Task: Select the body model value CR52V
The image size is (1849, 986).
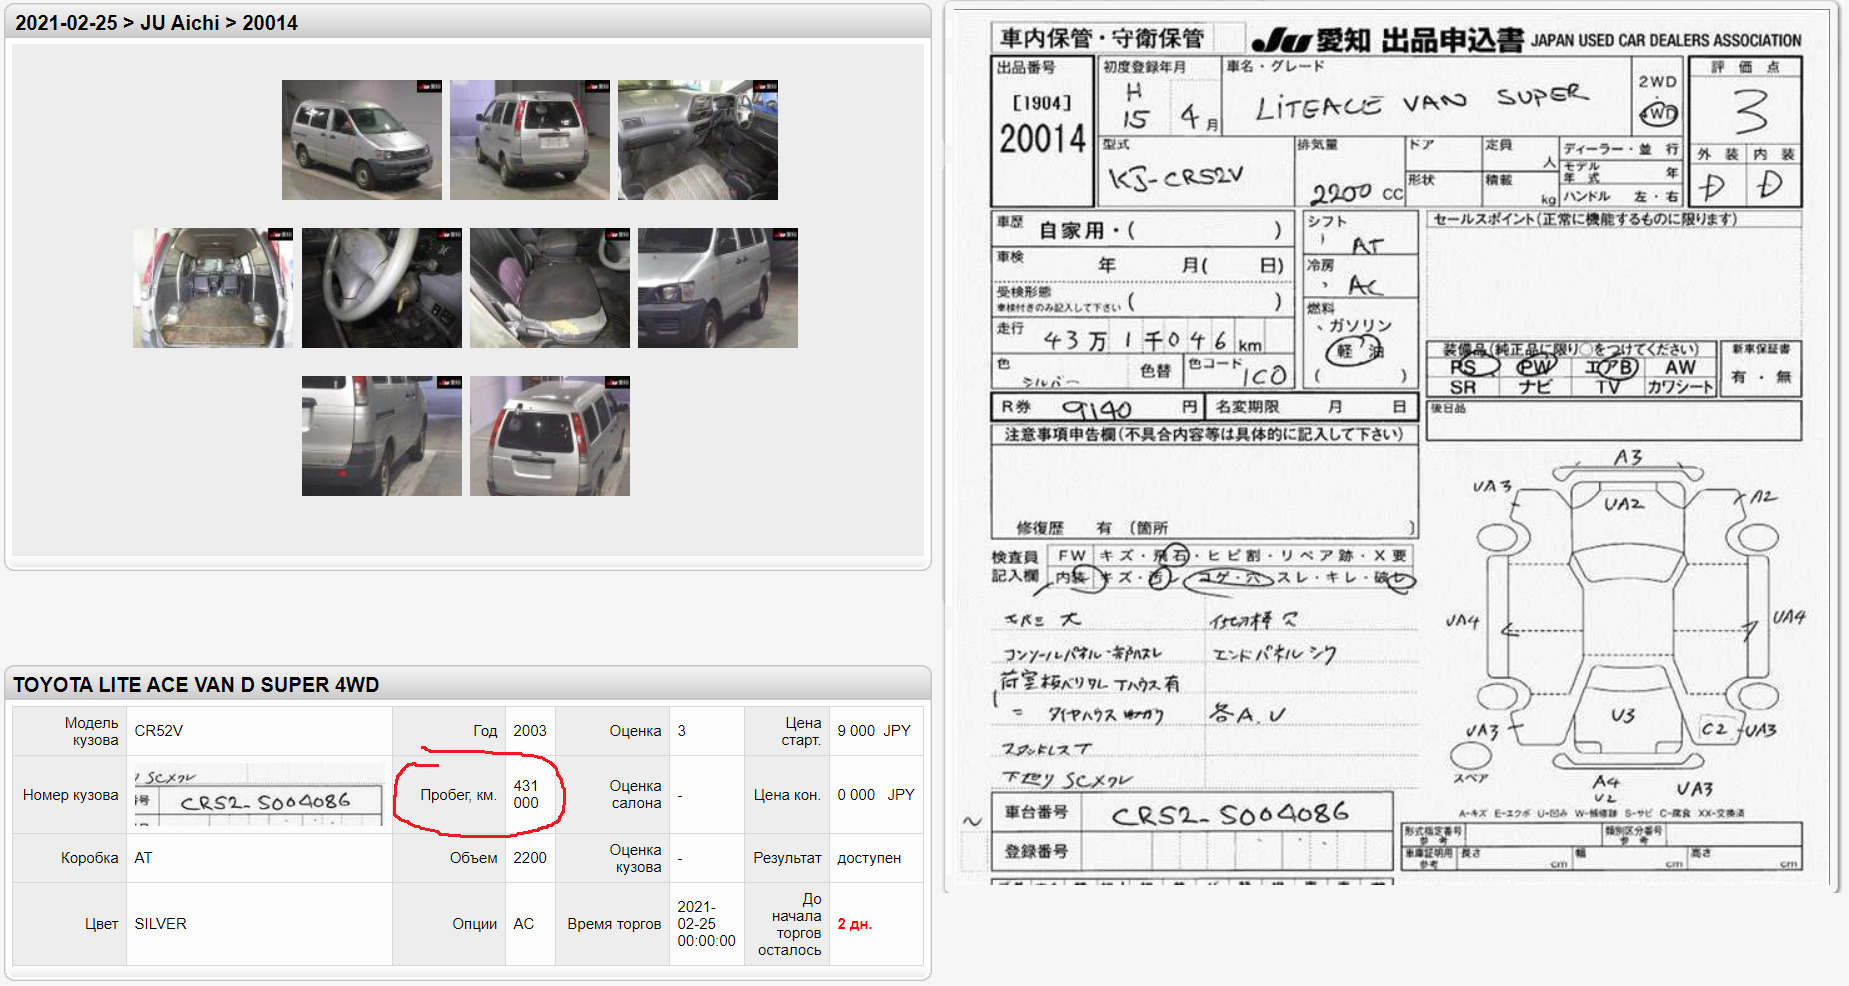Action: pos(159,731)
